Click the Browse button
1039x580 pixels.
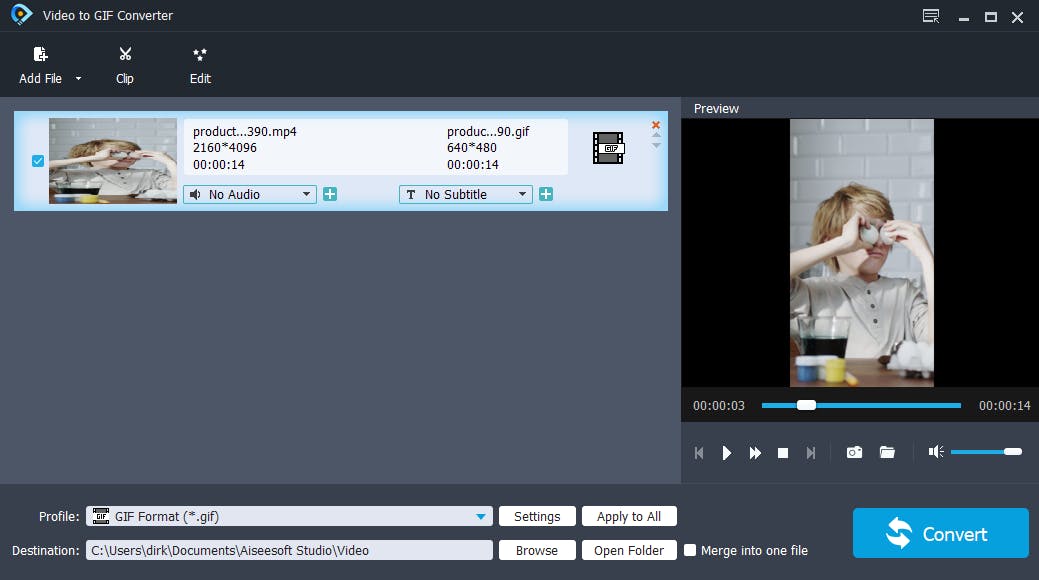[537, 550]
